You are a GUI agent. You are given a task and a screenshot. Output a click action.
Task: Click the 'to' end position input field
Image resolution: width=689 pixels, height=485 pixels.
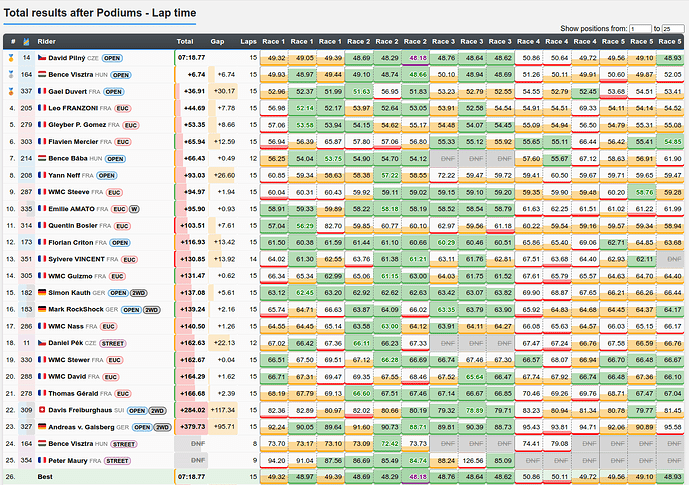673,29
